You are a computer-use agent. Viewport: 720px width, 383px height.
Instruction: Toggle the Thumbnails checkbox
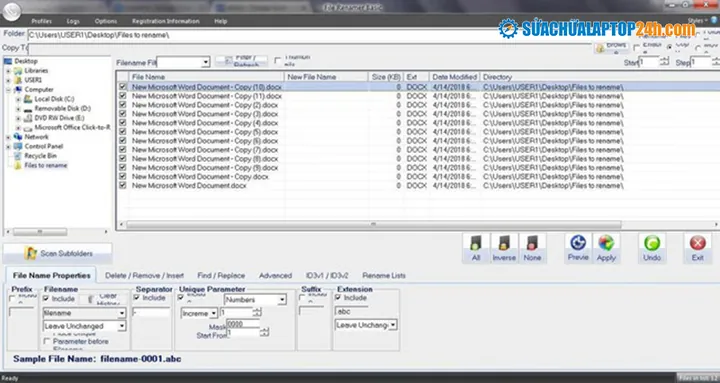click(277, 61)
